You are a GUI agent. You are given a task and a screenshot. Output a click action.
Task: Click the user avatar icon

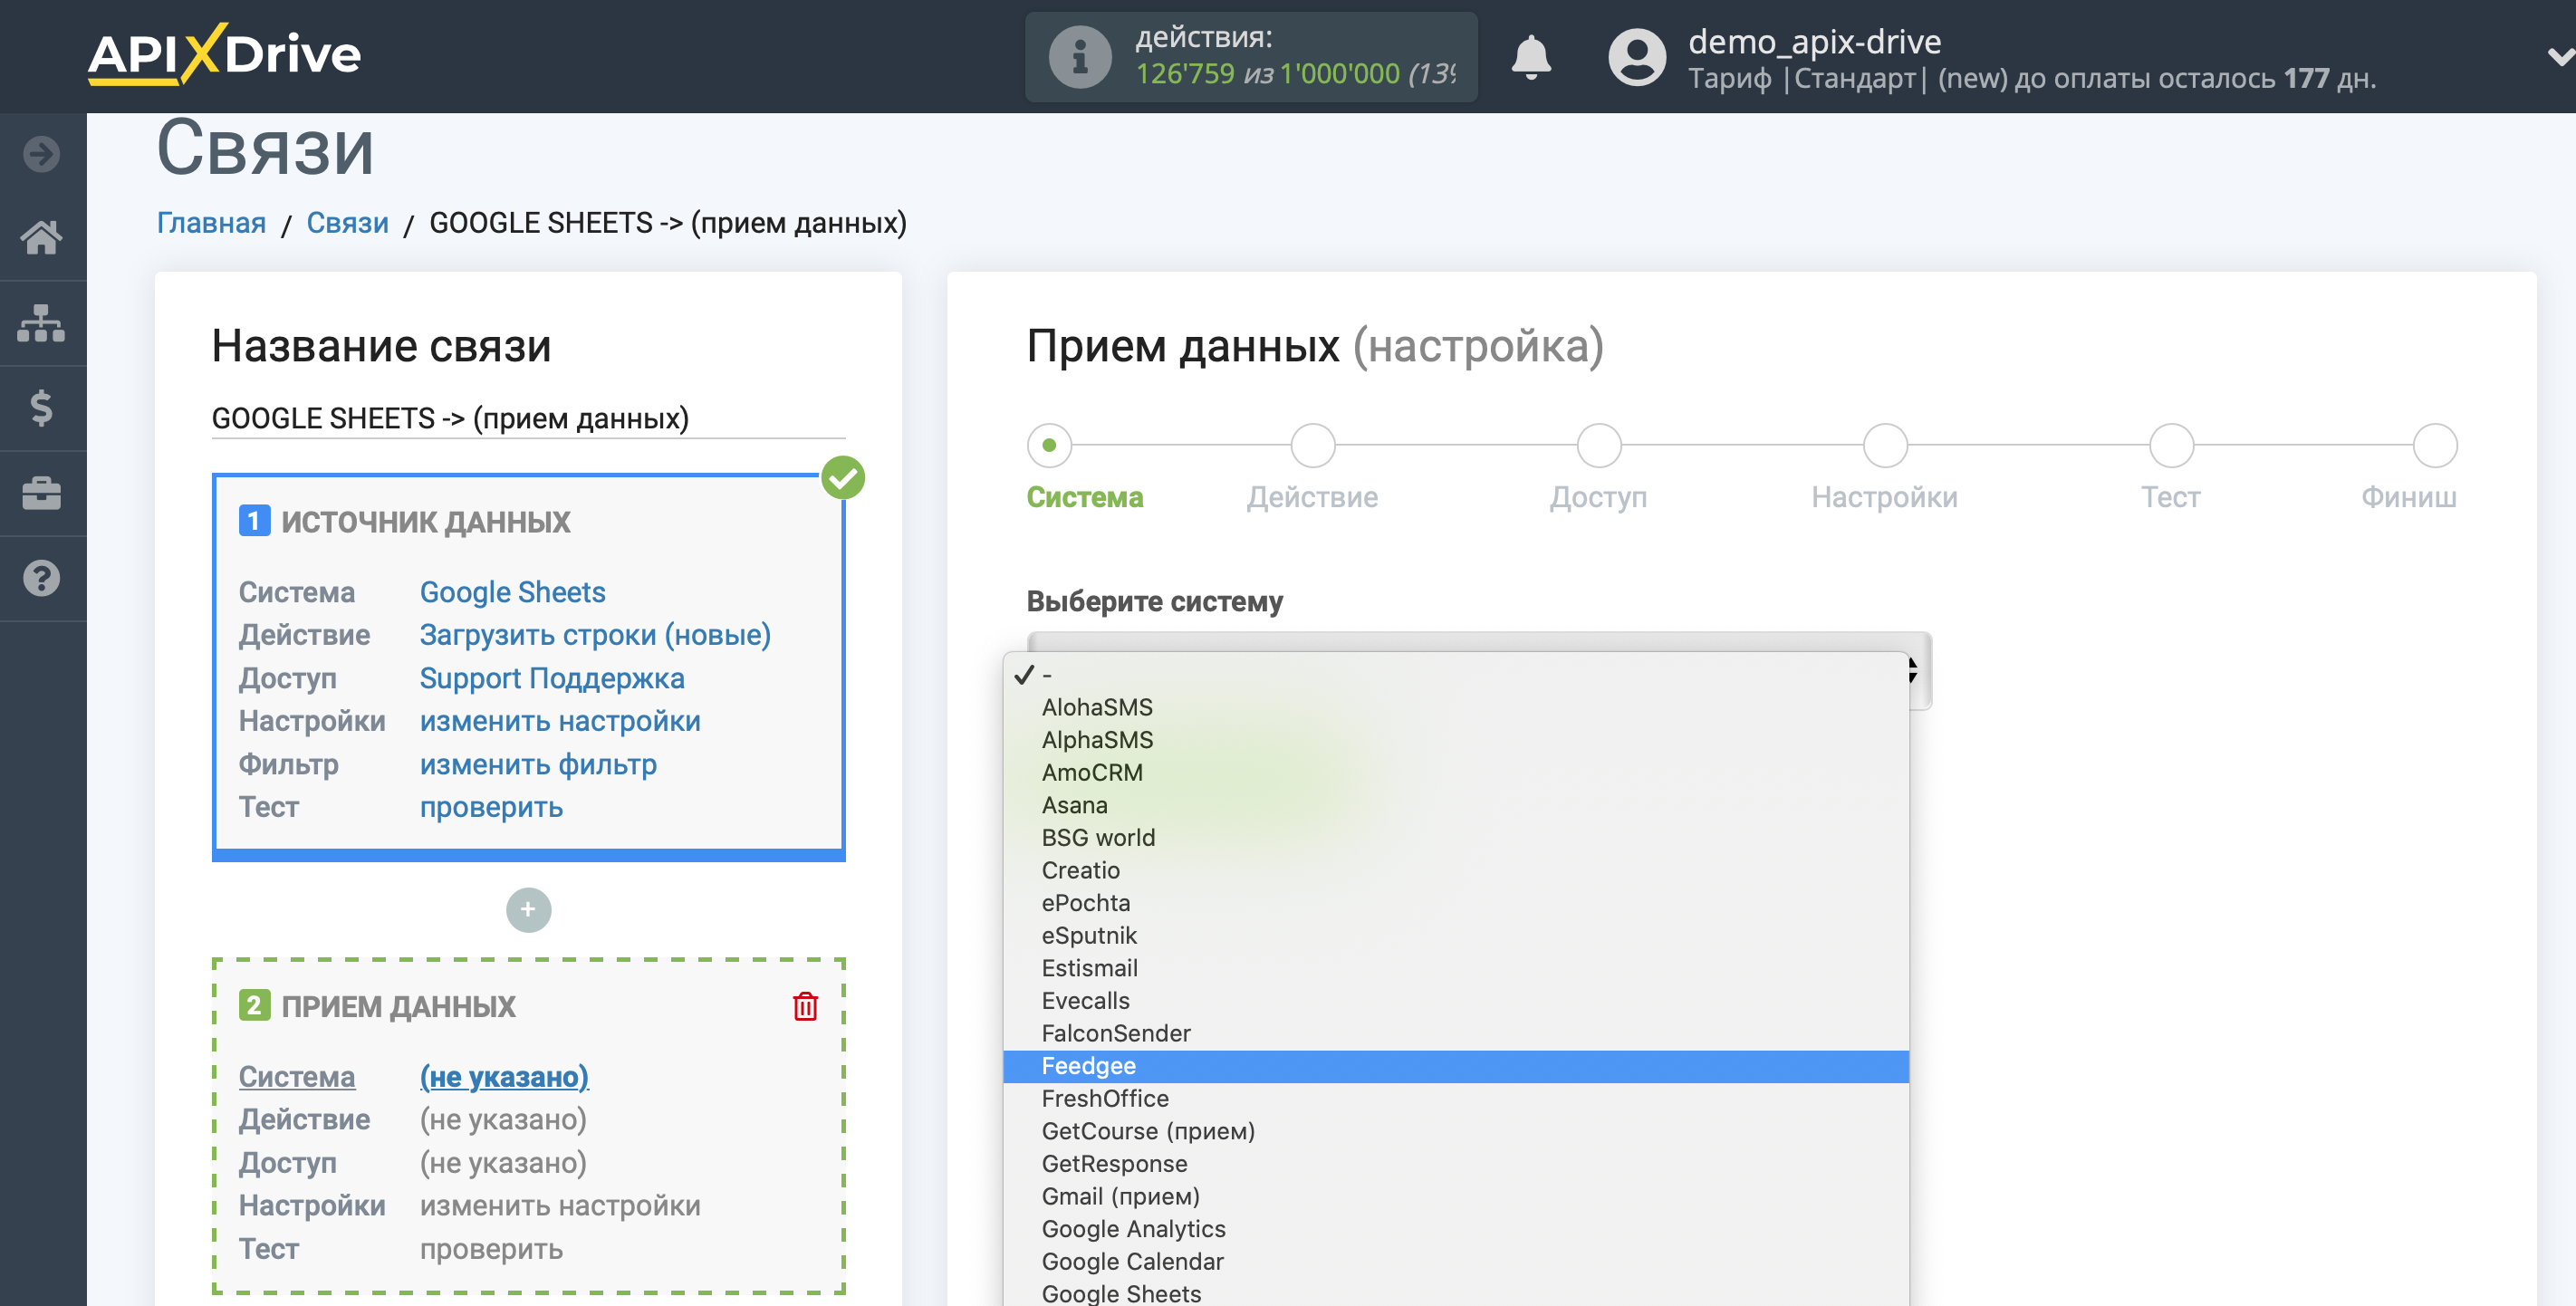click(1637, 57)
